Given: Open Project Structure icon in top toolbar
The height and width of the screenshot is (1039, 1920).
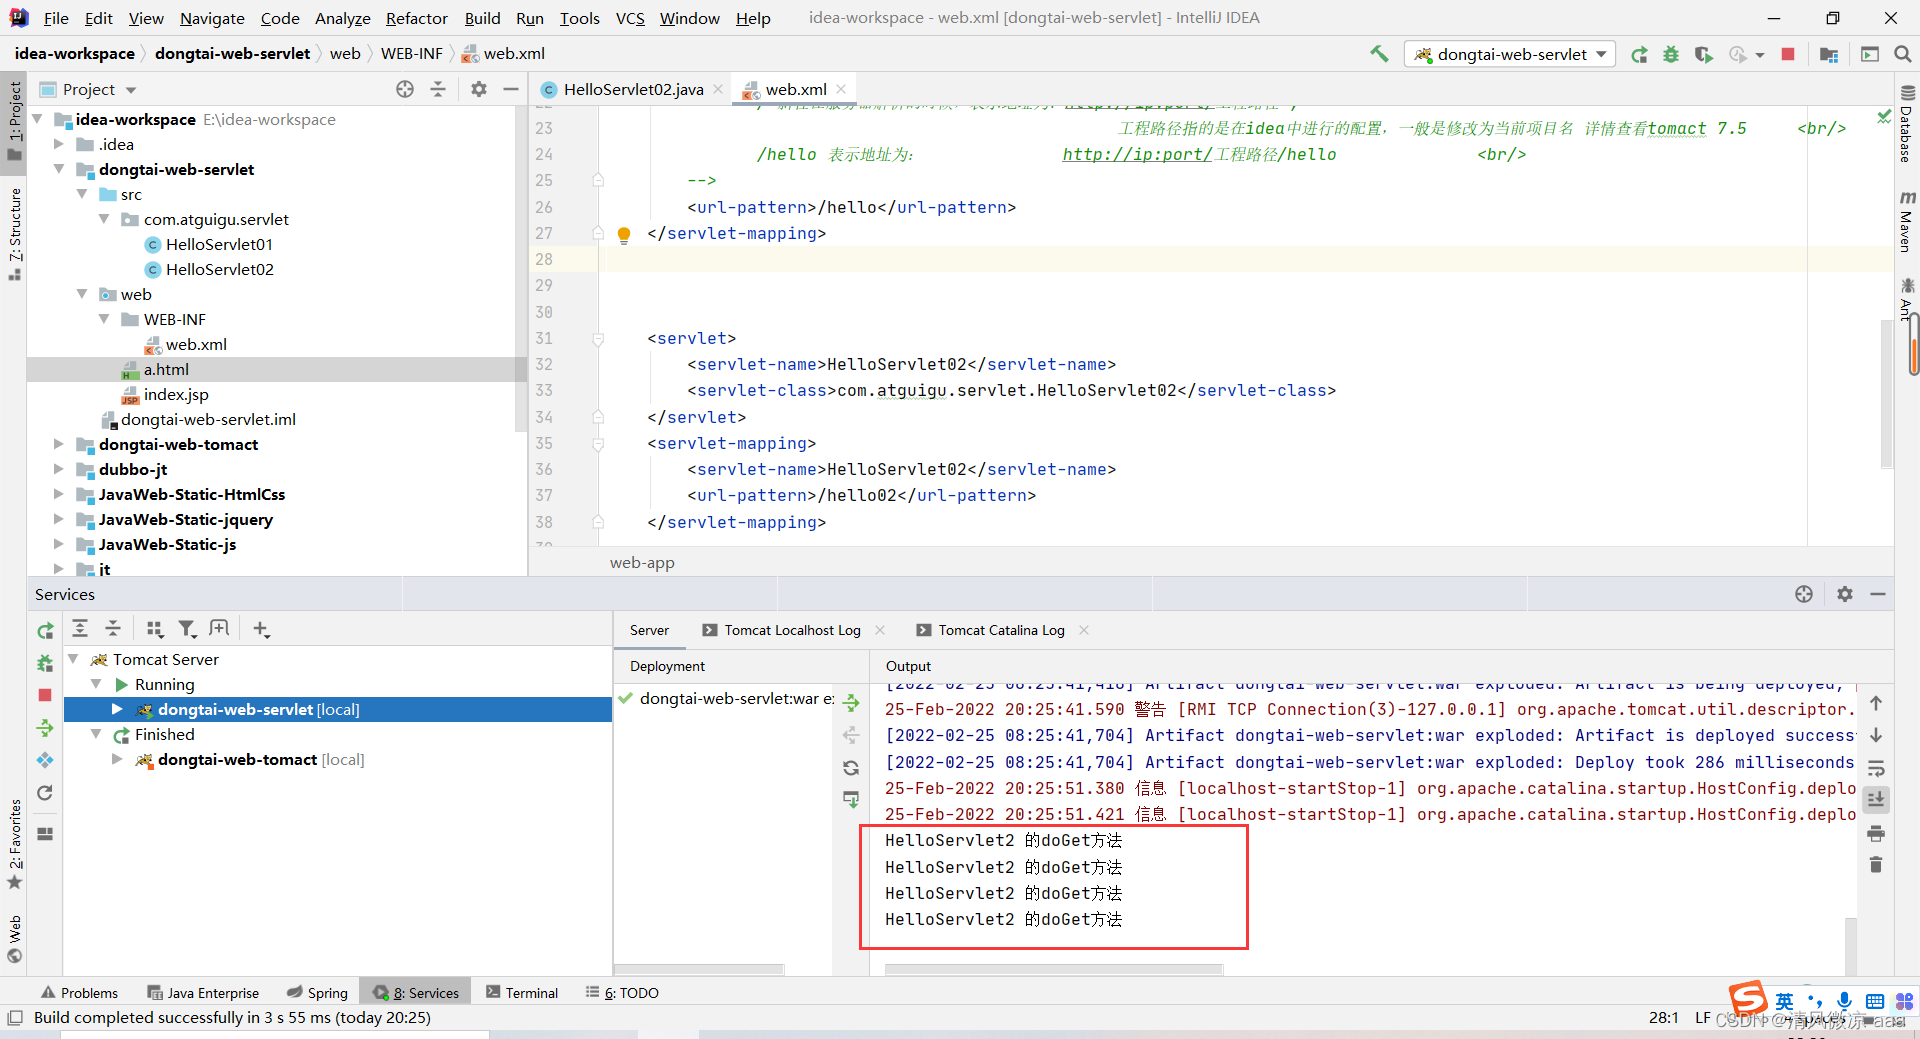Looking at the screenshot, I should tap(1829, 54).
